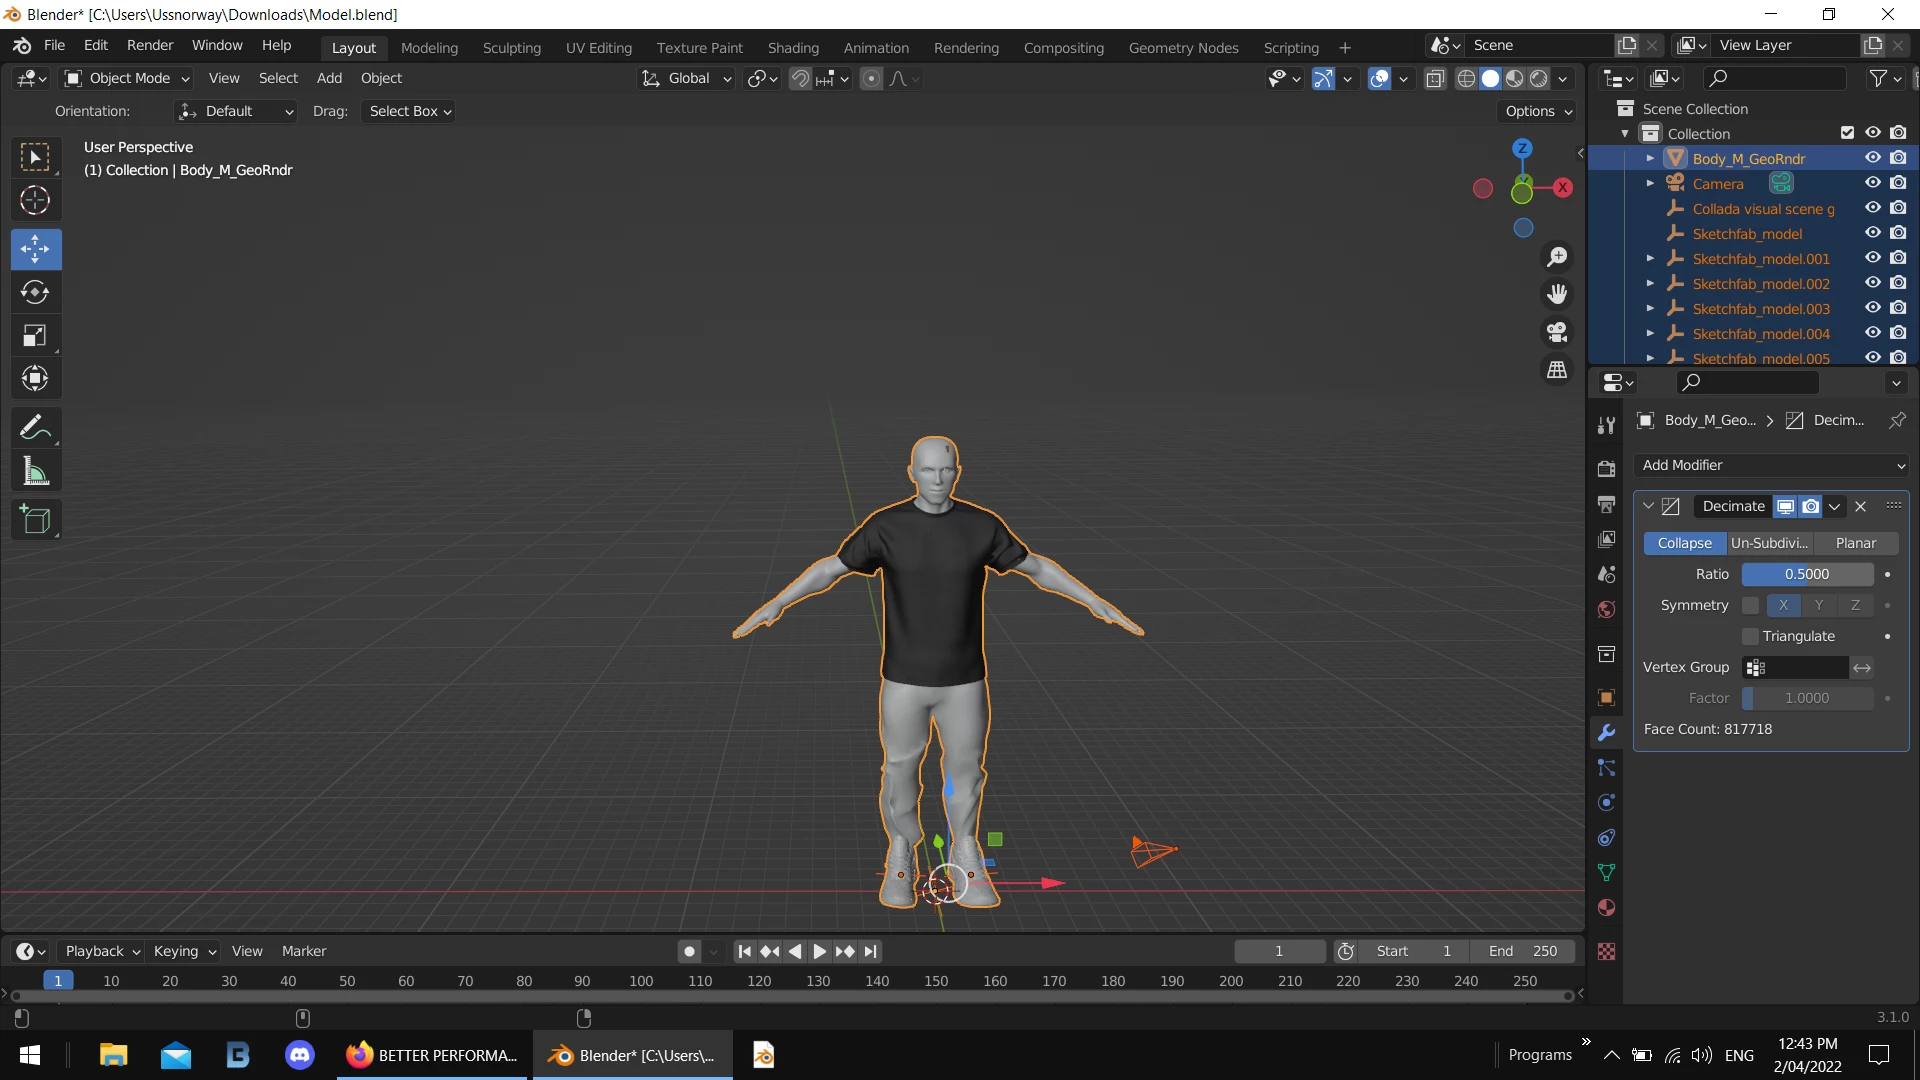Click the Add Cube tool
The width and height of the screenshot is (1920, 1080).
pyautogui.click(x=35, y=520)
